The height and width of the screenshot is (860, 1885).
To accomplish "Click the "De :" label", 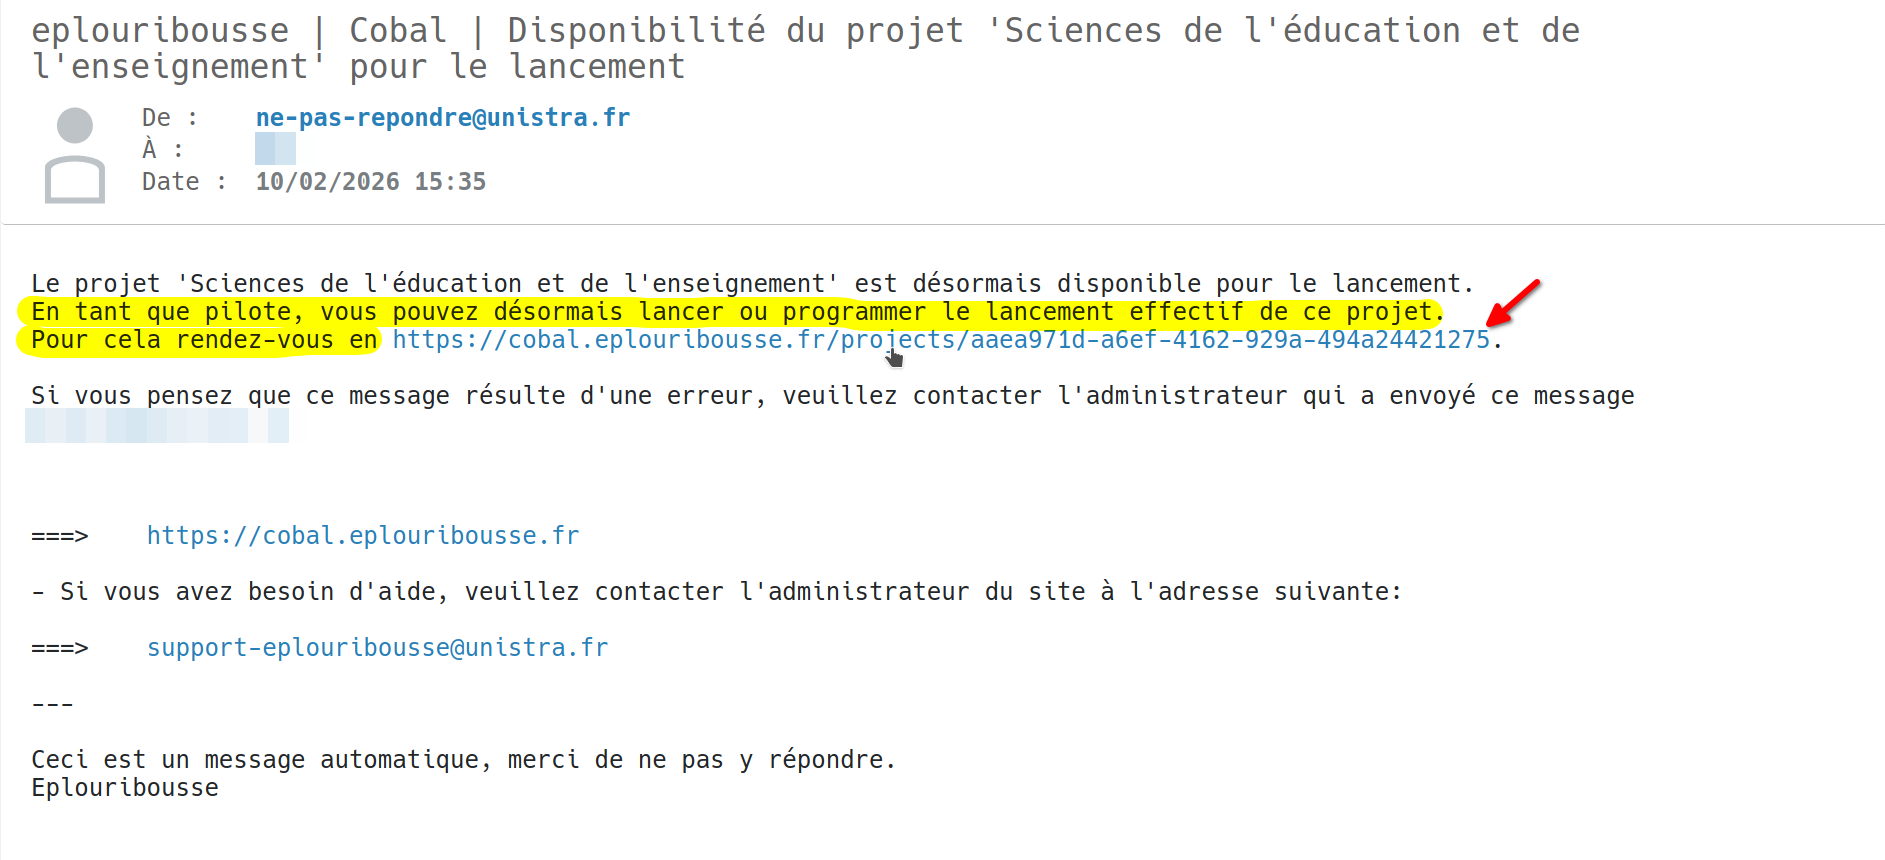I will (169, 118).
